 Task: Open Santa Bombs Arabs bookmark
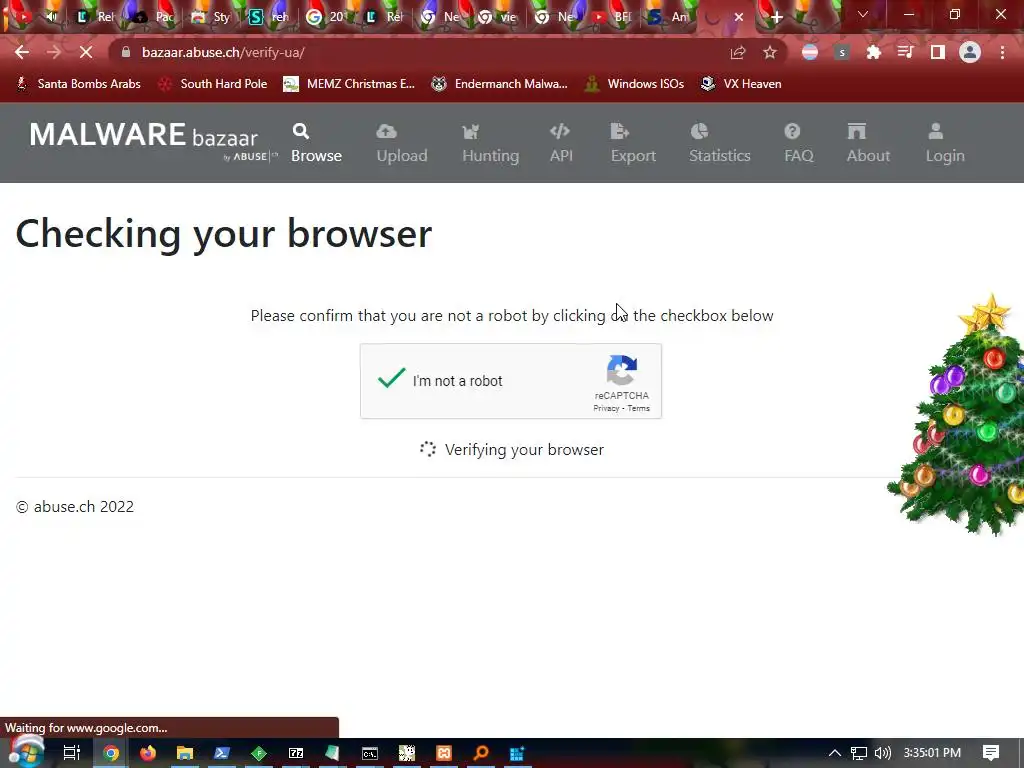[x=78, y=84]
